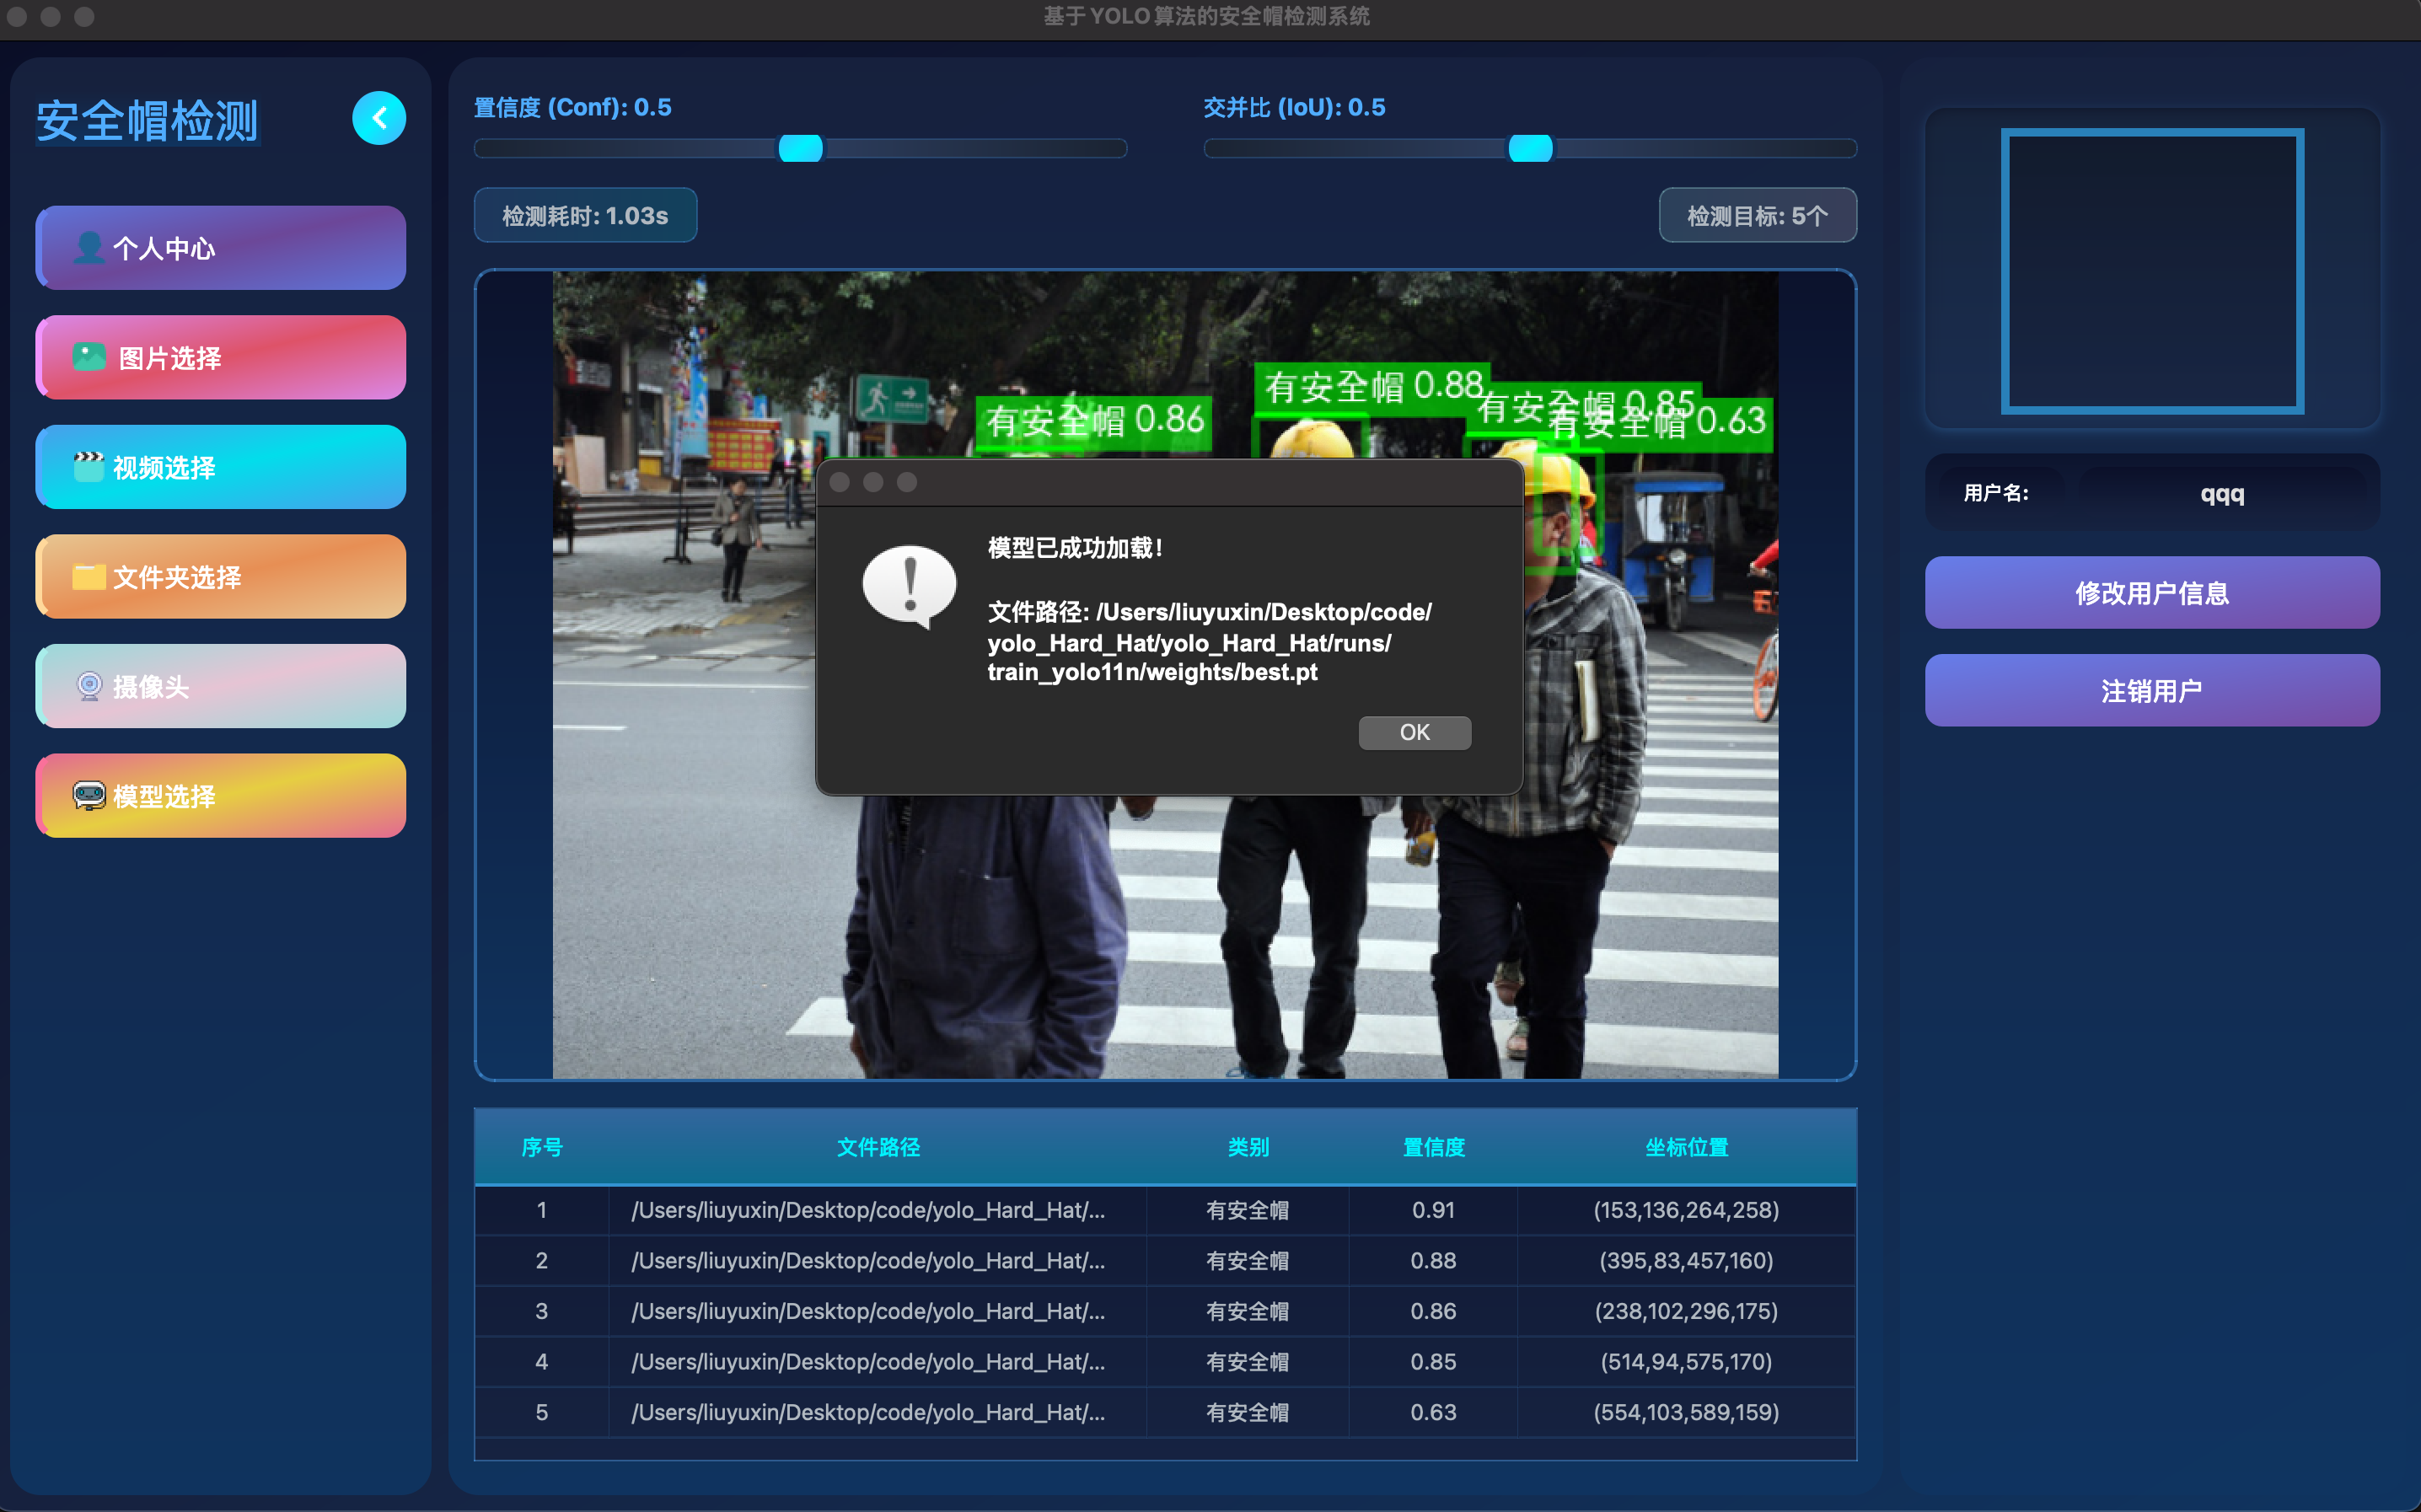Open 修改用户信息 to edit user info
2421x1512 pixels.
pos(2151,593)
